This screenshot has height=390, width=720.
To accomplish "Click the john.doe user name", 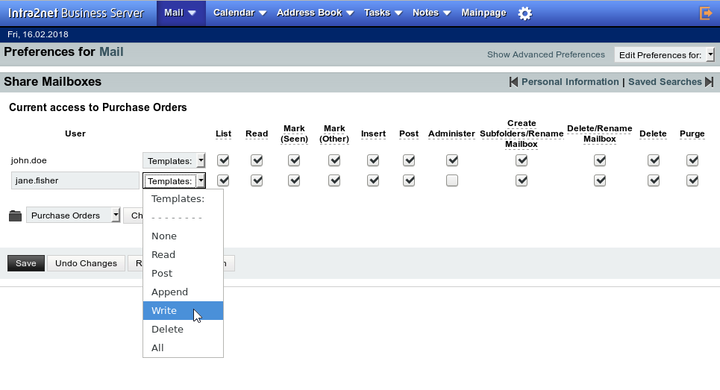I will [29, 160].
